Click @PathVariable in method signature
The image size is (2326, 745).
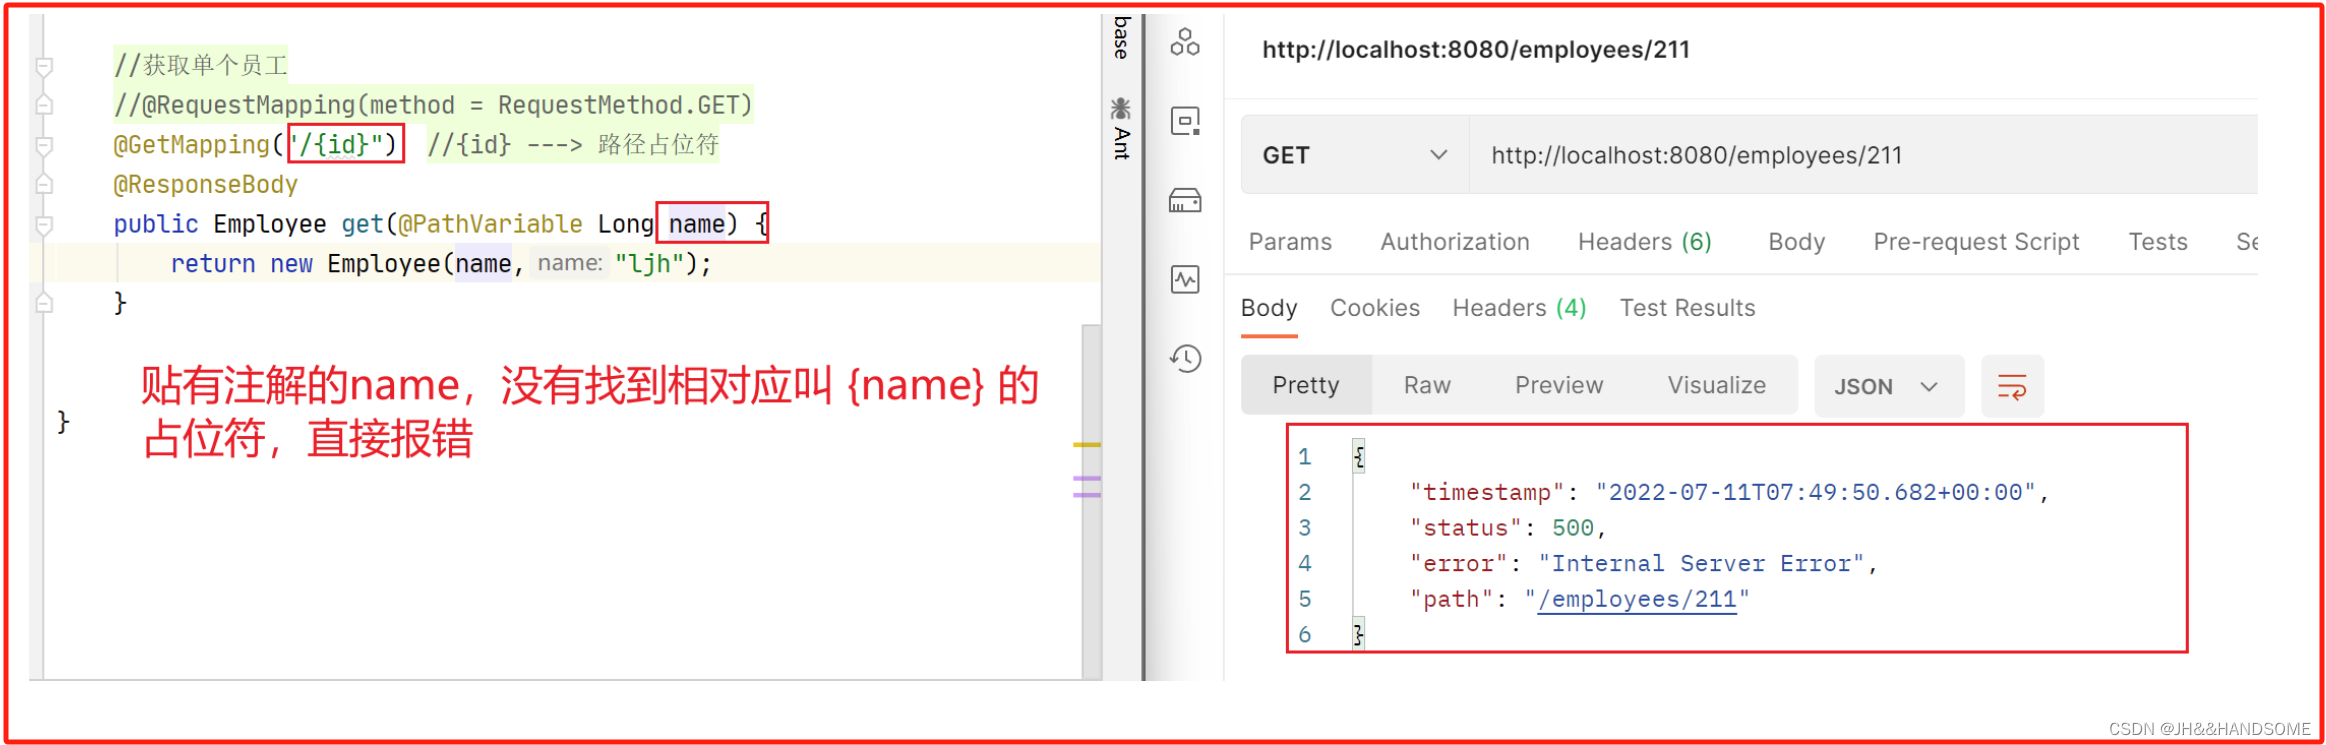(490, 225)
